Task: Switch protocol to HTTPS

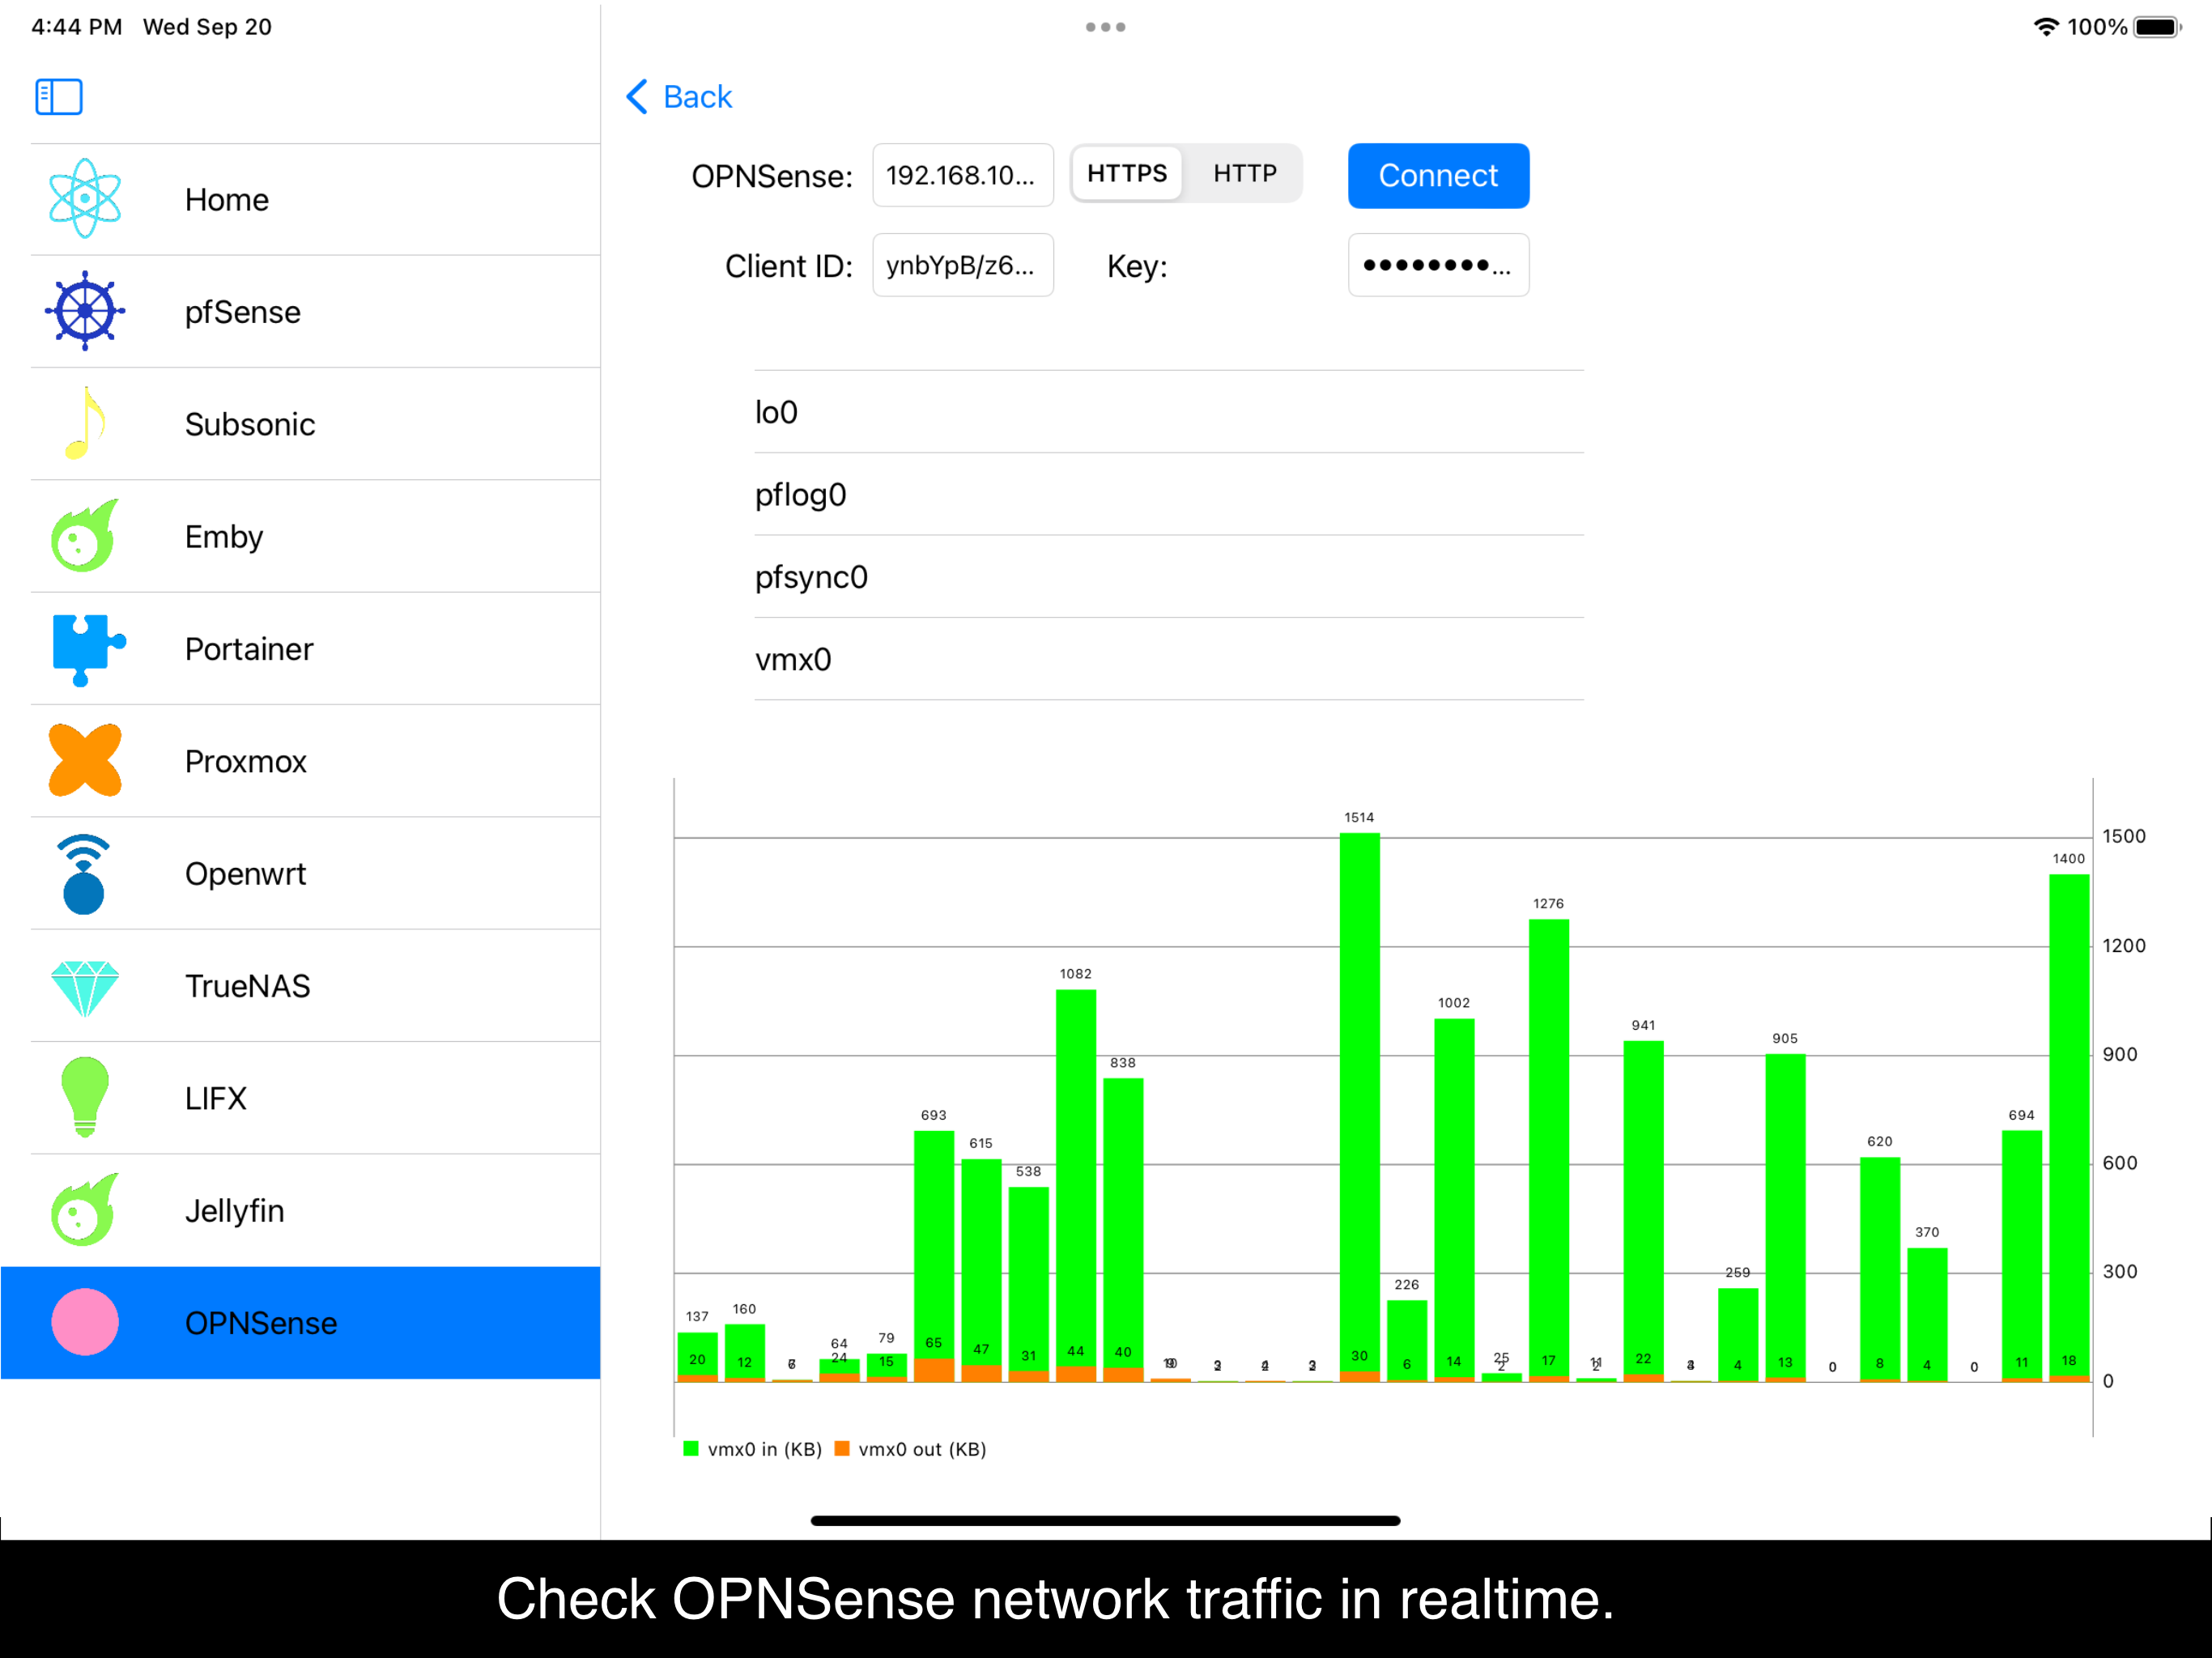Action: (x=1127, y=174)
